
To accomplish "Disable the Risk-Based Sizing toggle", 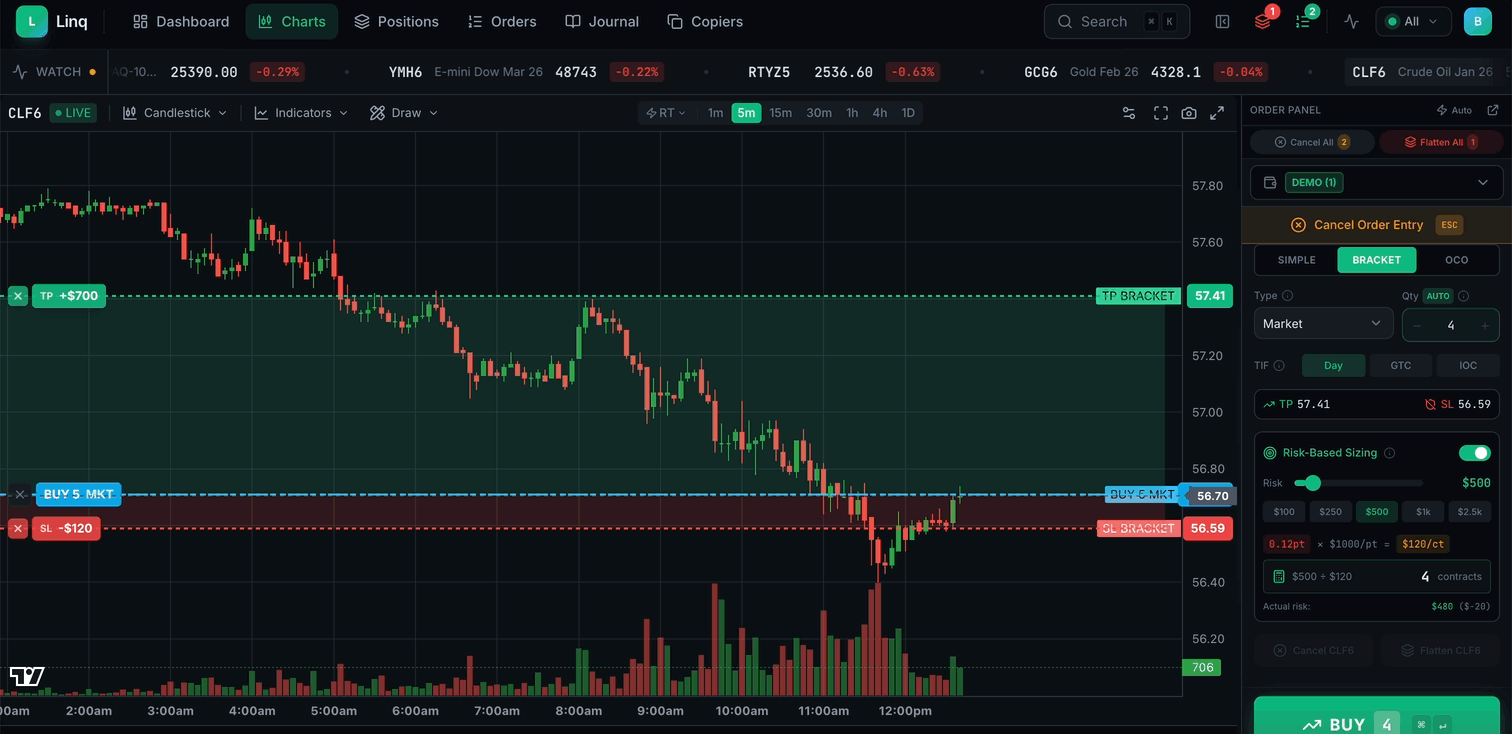I will coord(1475,452).
